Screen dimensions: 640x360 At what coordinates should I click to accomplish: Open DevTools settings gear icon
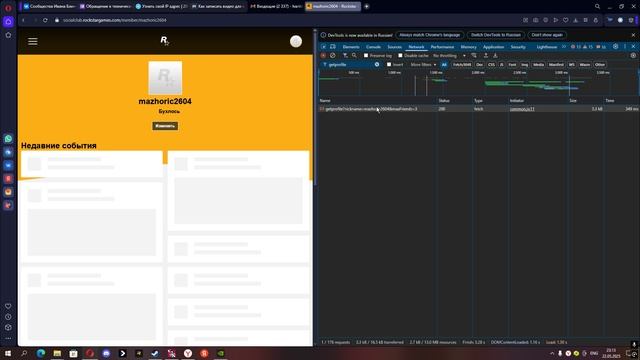(x=616, y=47)
